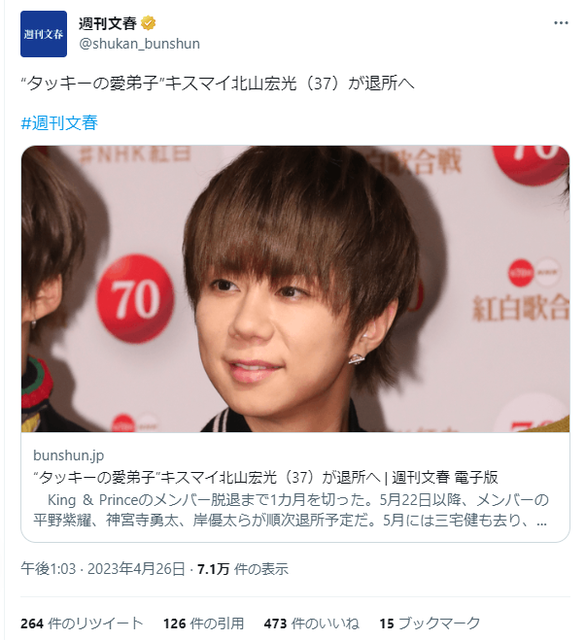Click the 午後1:03 timestamp
This screenshot has width=586, height=640.
[x=48, y=569]
